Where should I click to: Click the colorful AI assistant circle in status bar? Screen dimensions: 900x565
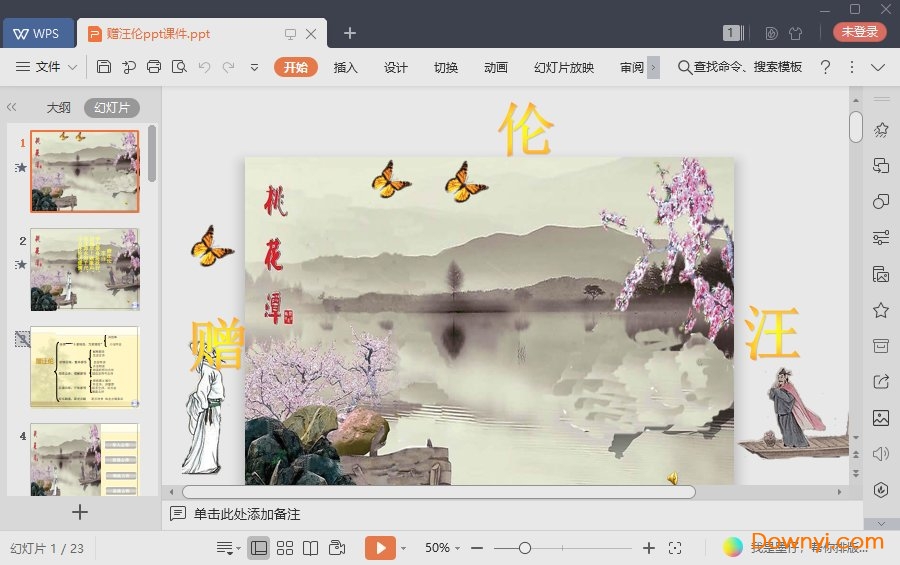[732, 547]
